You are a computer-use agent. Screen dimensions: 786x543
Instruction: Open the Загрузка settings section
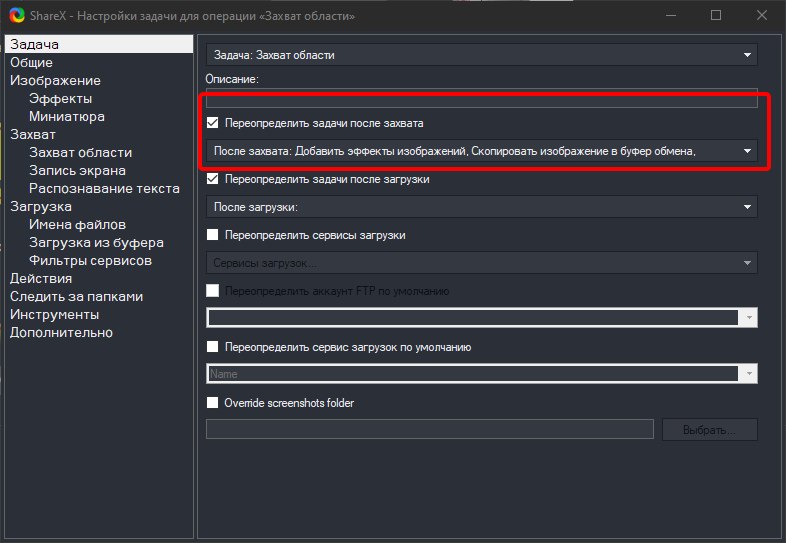pyautogui.click(x=41, y=207)
